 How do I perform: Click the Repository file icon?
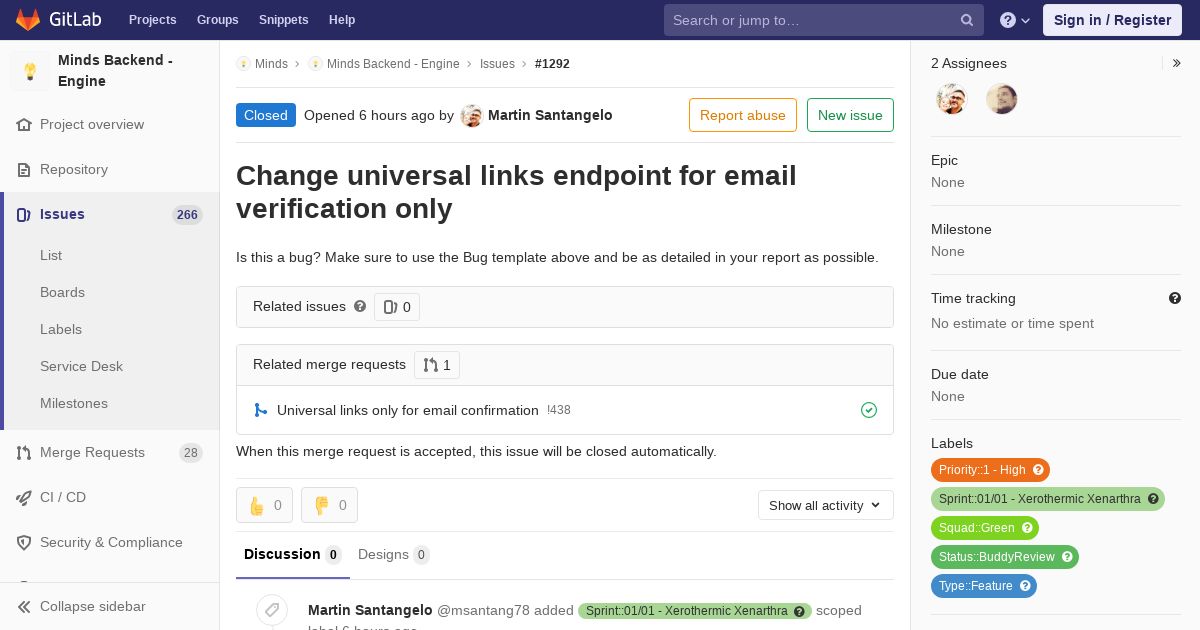point(24,170)
